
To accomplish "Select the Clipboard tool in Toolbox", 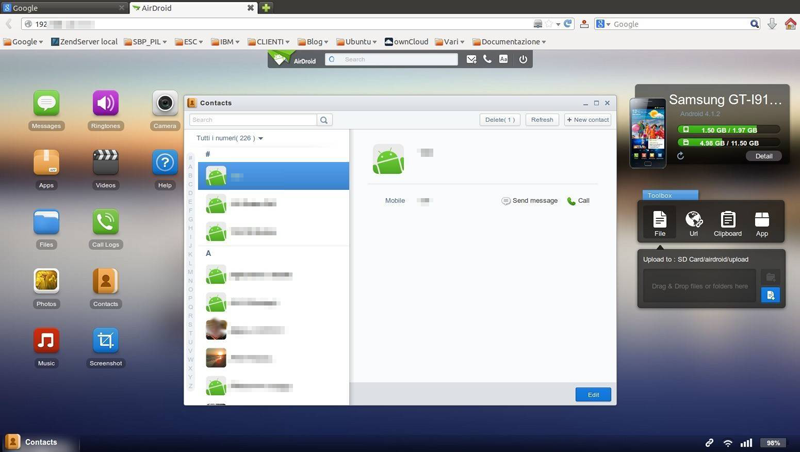I will click(x=727, y=222).
